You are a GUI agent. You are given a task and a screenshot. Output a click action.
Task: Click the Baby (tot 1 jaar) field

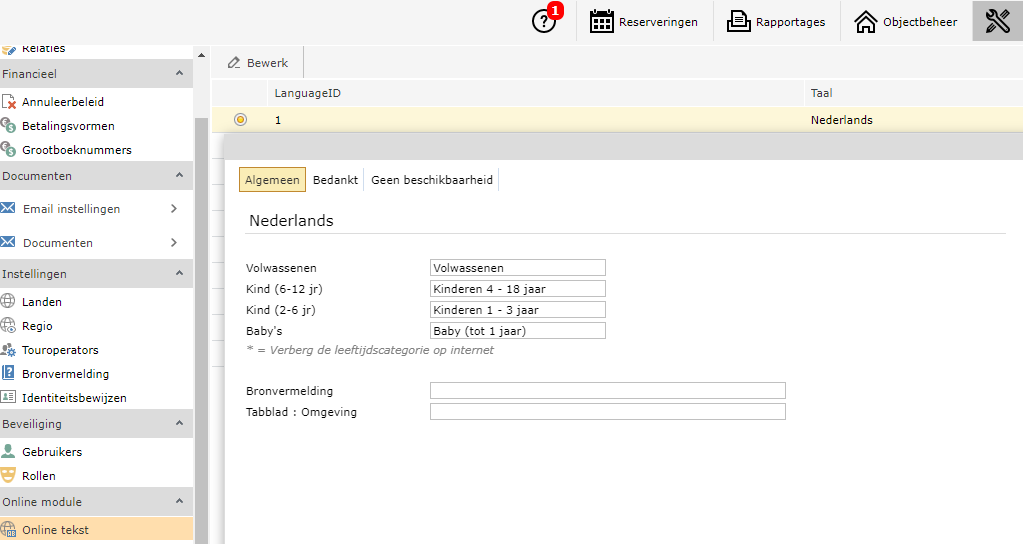coord(518,330)
